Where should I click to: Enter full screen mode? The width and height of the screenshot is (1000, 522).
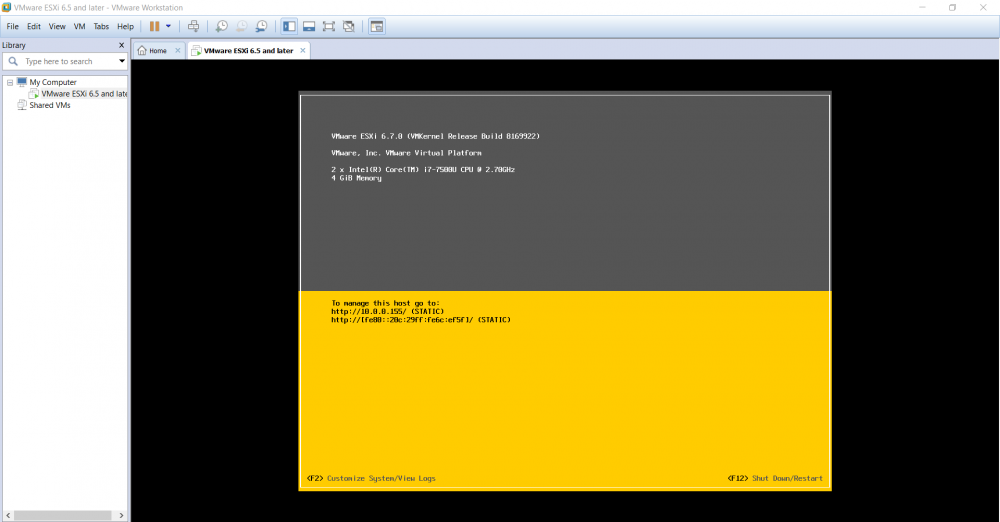tap(328, 26)
